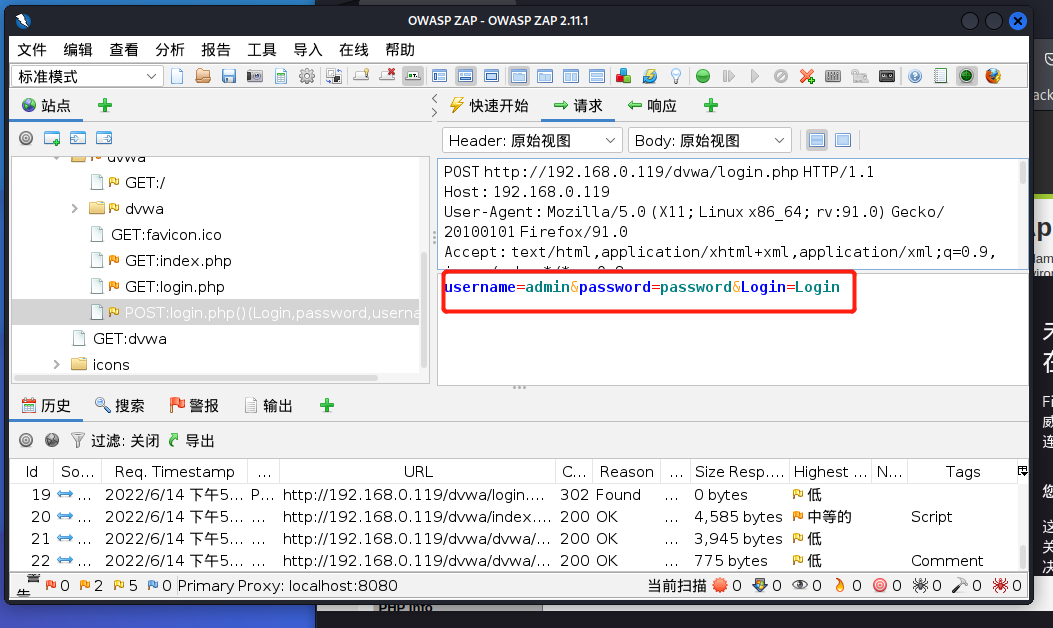Switch to the 搜索 tab

click(120, 406)
